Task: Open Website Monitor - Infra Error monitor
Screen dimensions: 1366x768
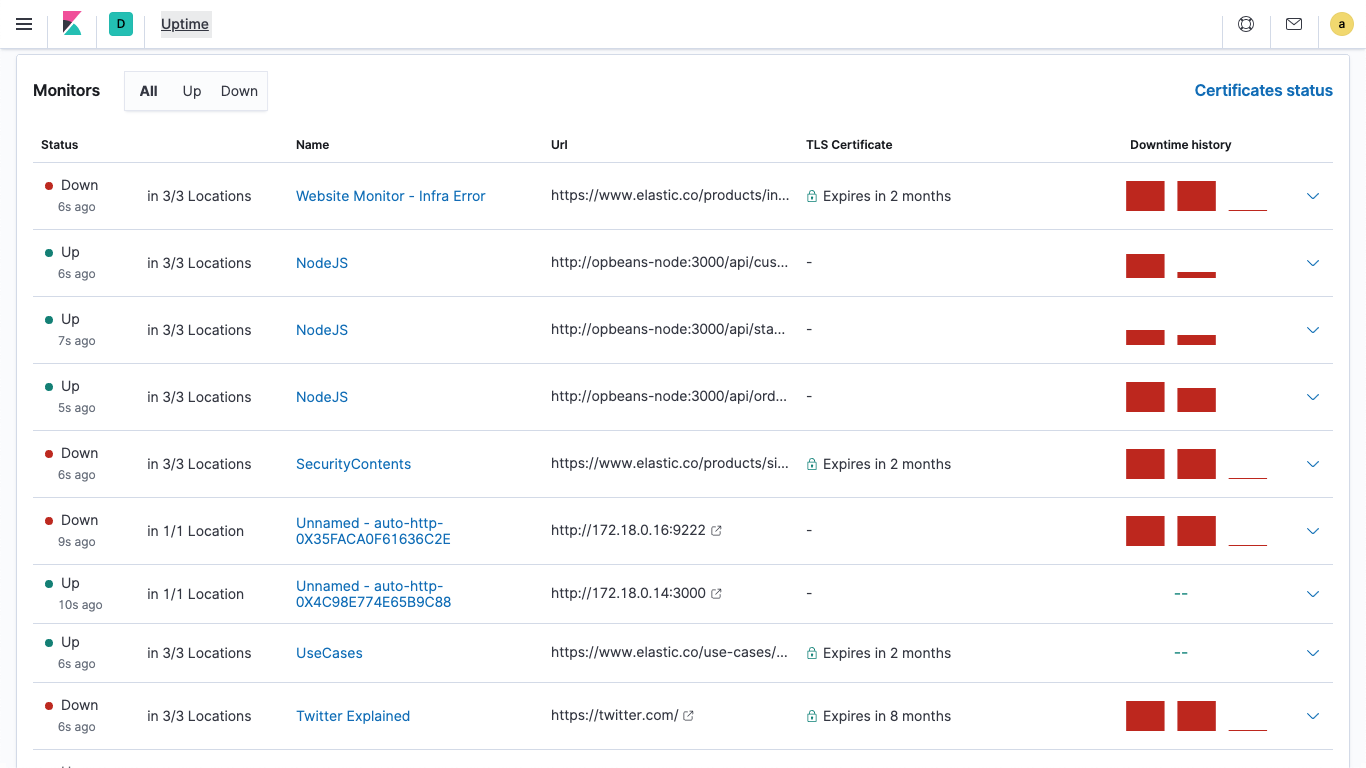Action: tap(390, 196)
